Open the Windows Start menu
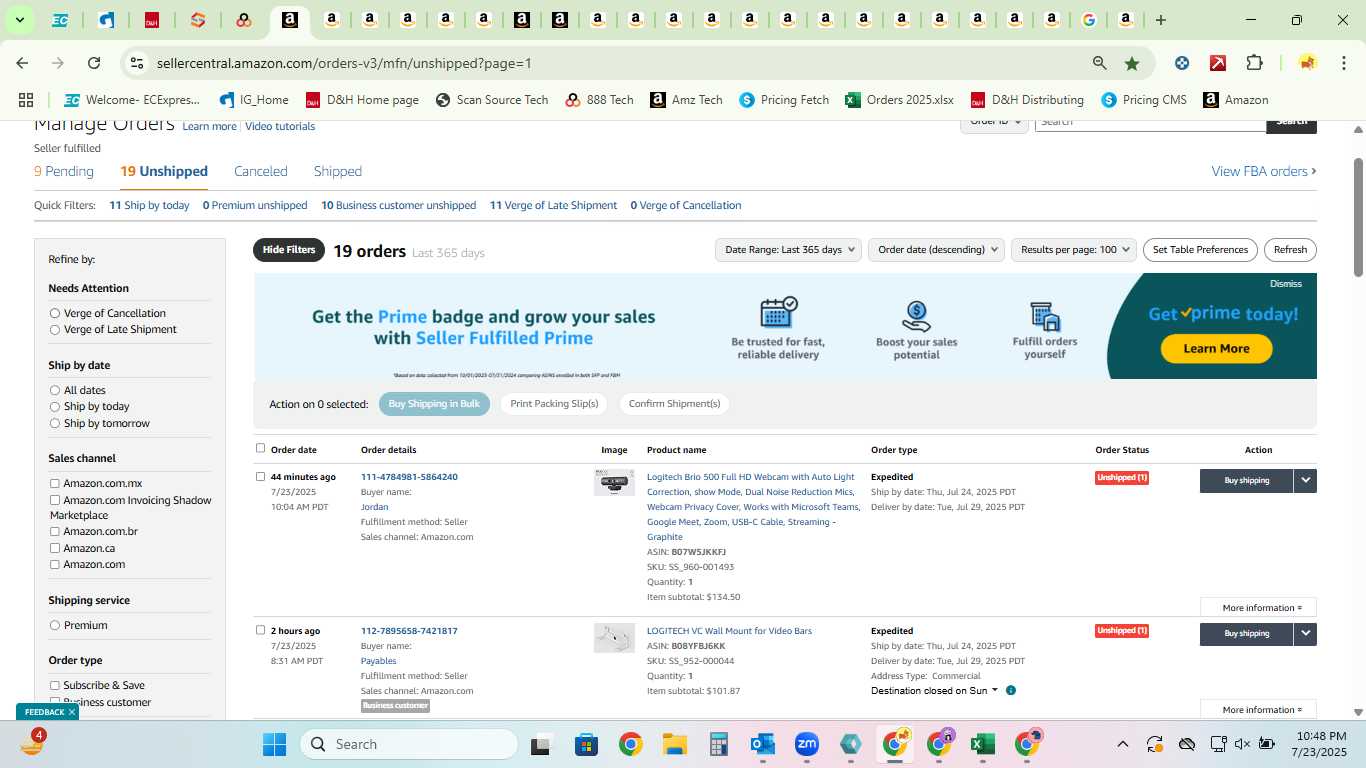The image size is (1366, 768). (274, 744)
